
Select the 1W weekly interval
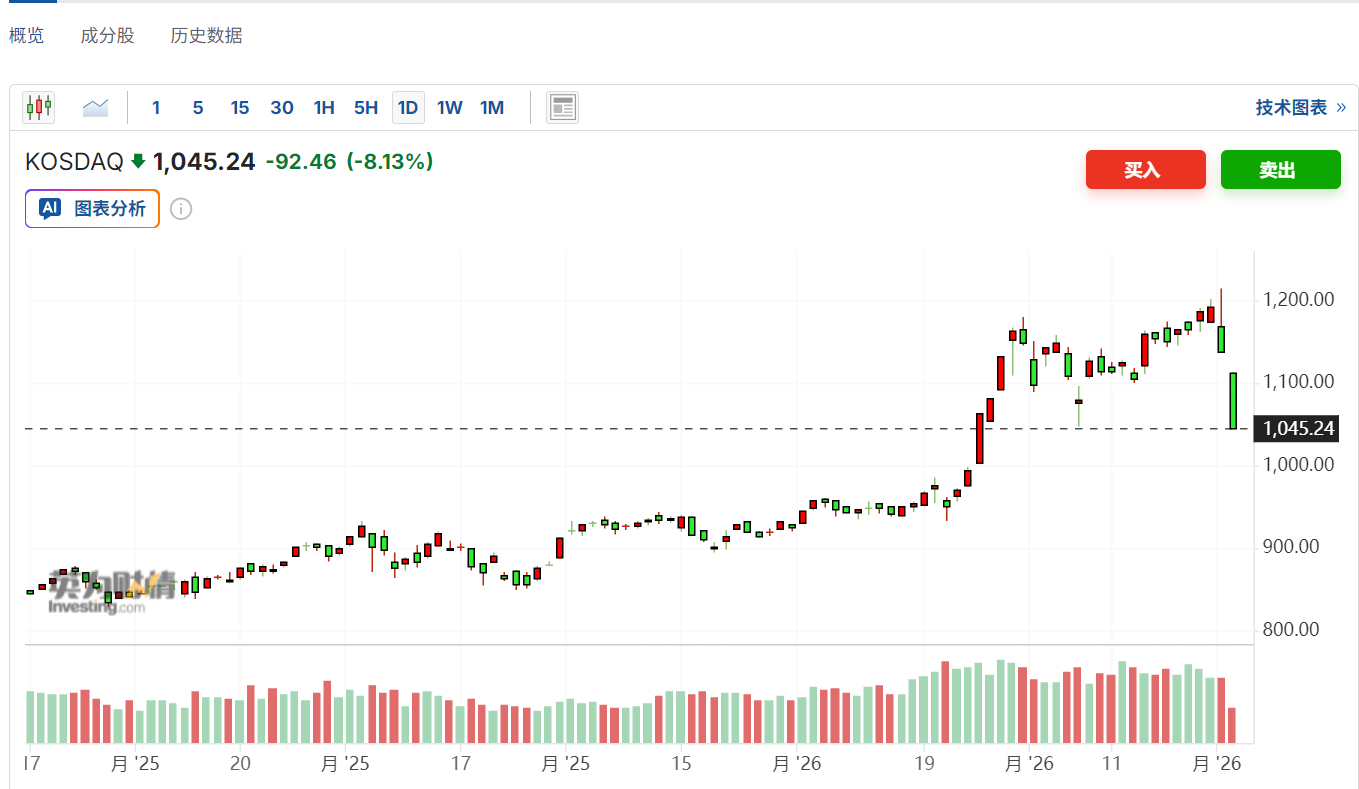click(x=450, y=108)
